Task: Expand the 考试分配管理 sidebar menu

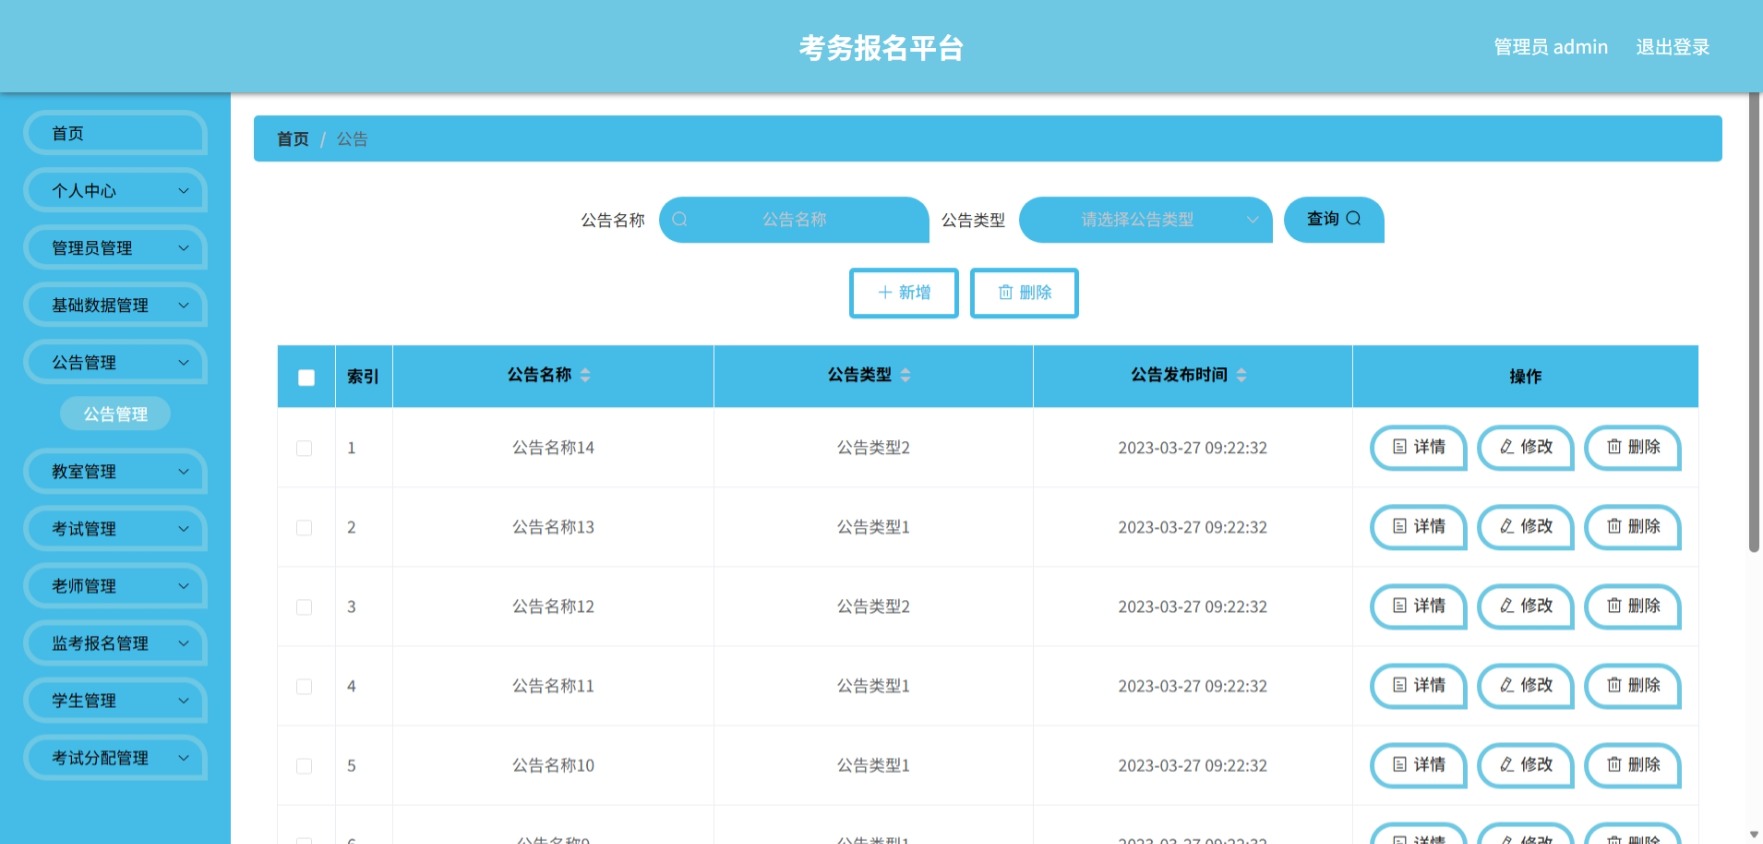Action: click(x=115, y=758)
